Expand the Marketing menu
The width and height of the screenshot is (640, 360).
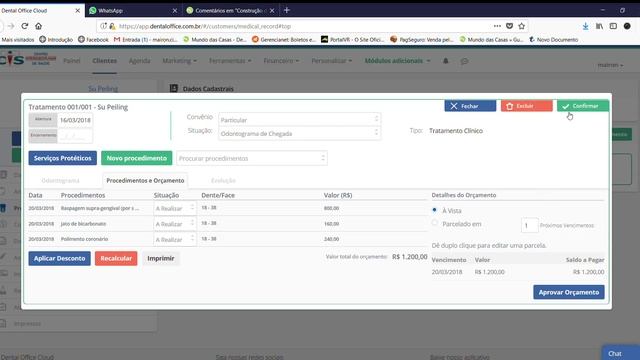coord(179,61)
